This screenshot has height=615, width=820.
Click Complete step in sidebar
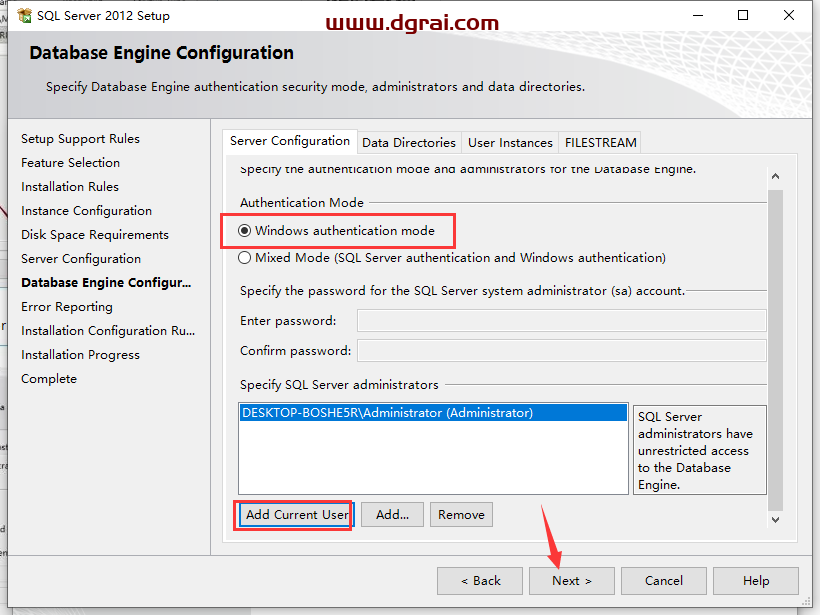(49, 379)
